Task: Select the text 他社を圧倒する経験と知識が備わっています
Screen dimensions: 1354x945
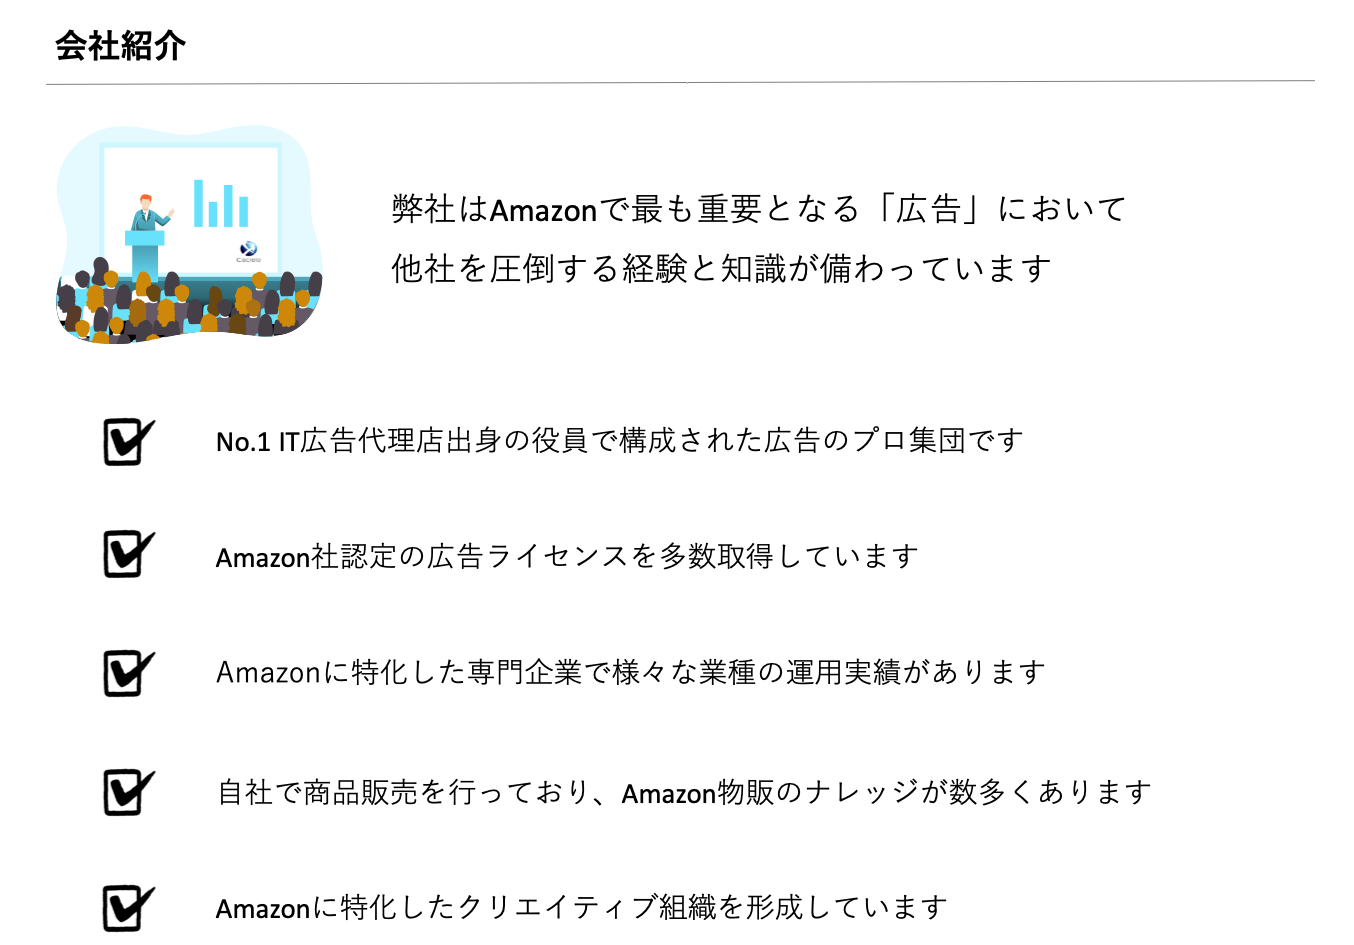Action: click(721, 269)
